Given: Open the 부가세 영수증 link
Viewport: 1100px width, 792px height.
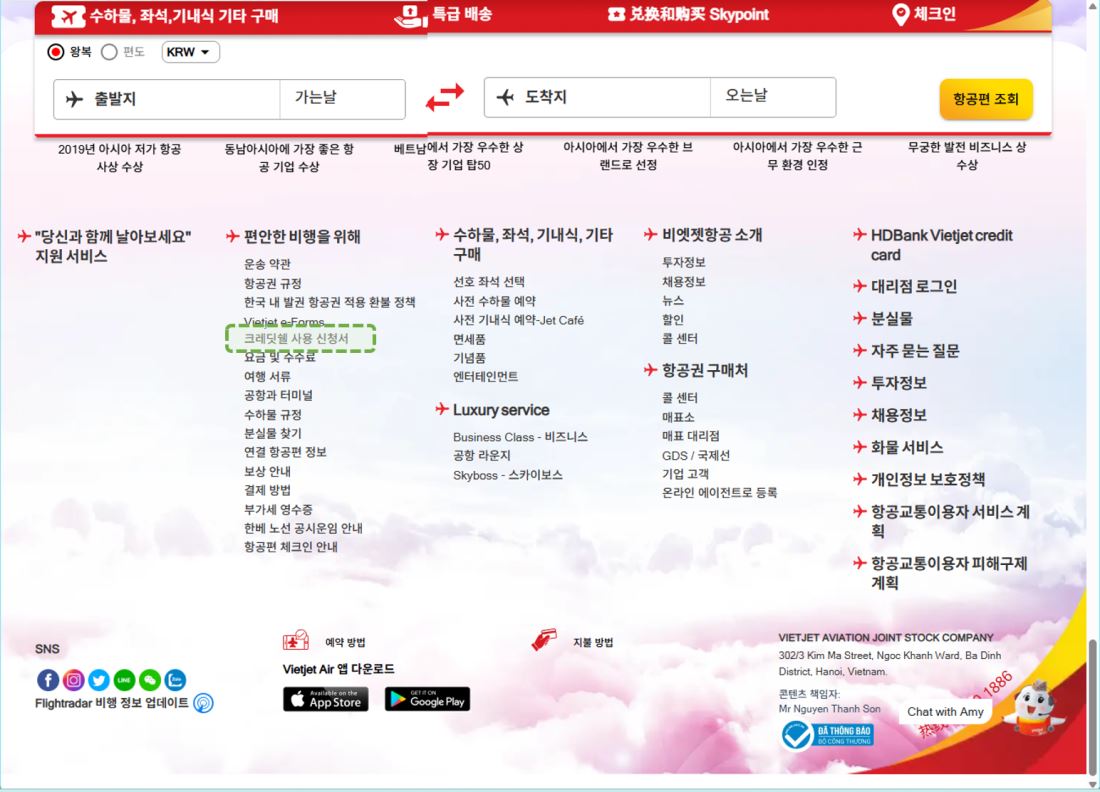Looking at the screenshot, I should (279, 509).
